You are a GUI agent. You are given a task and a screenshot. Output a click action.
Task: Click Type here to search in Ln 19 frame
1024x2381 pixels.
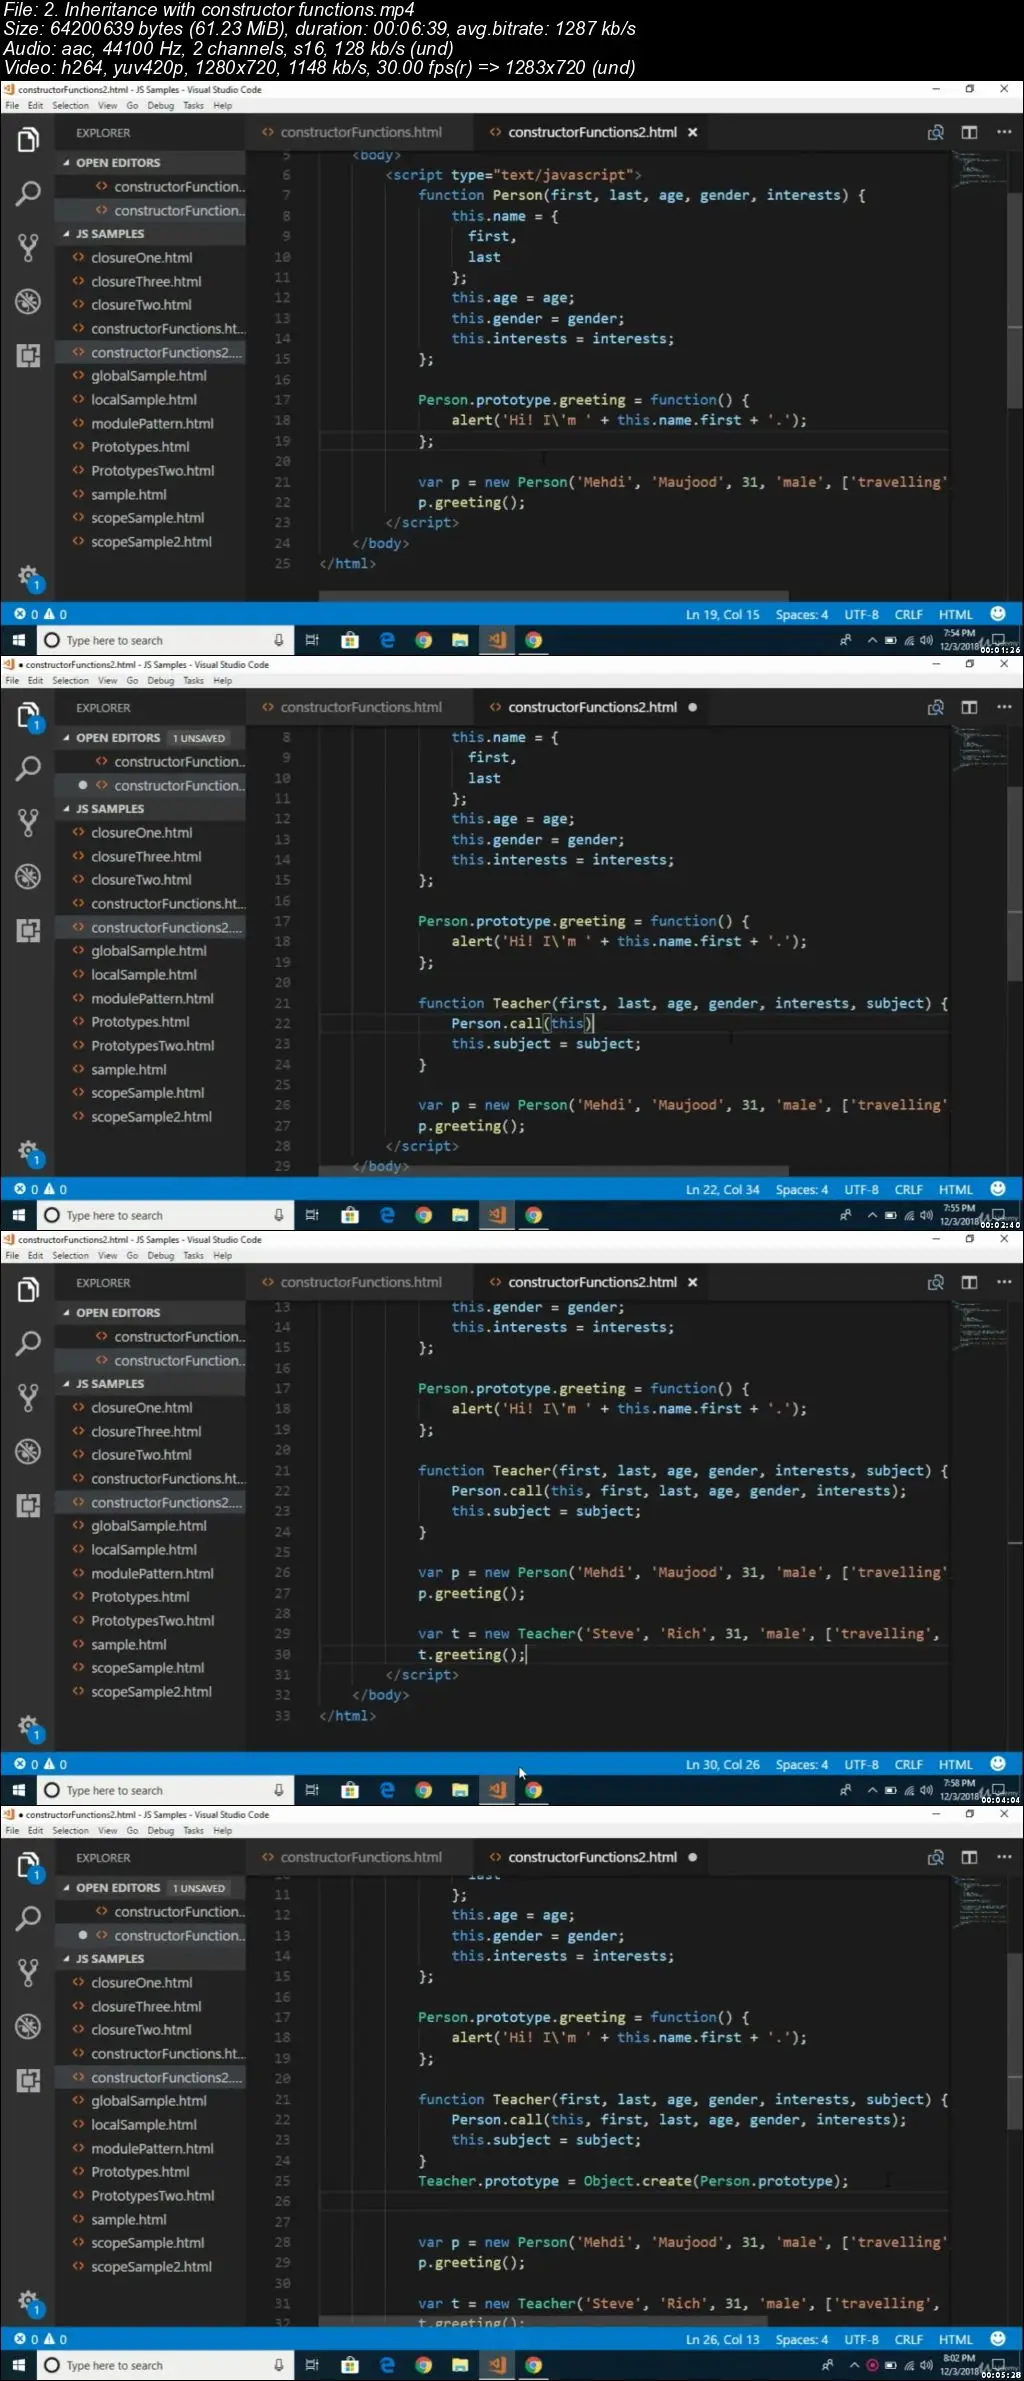(x=164, y=640)
